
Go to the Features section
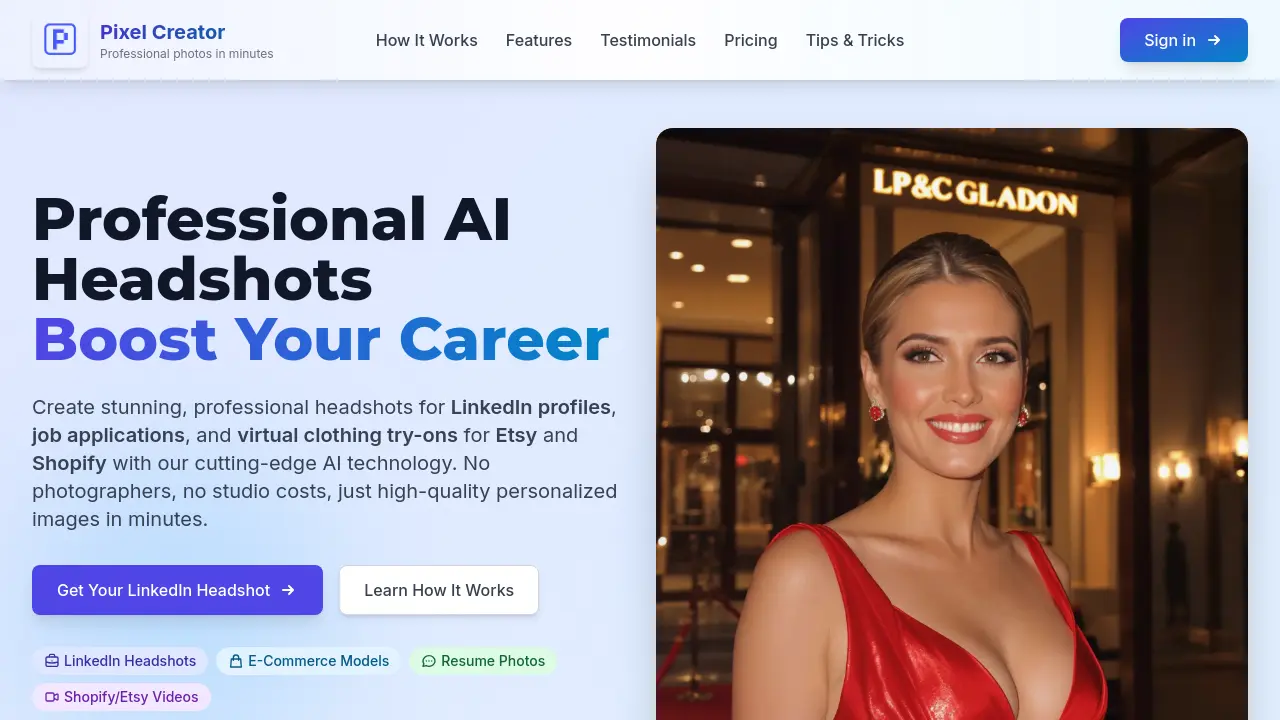coord(539,40)
